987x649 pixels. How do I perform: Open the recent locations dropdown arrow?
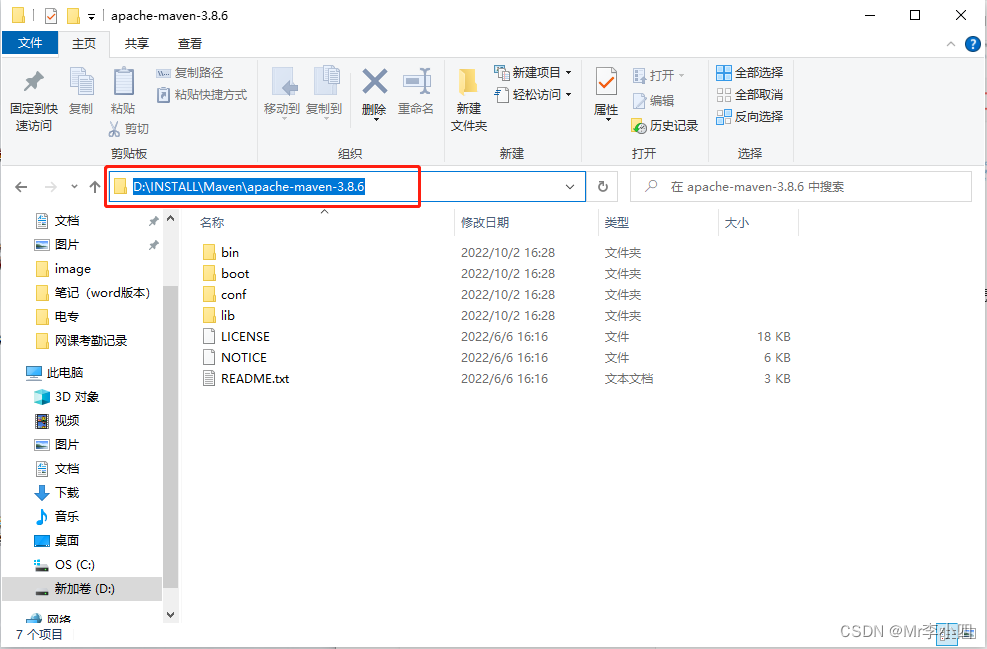(x=74, y=187)
